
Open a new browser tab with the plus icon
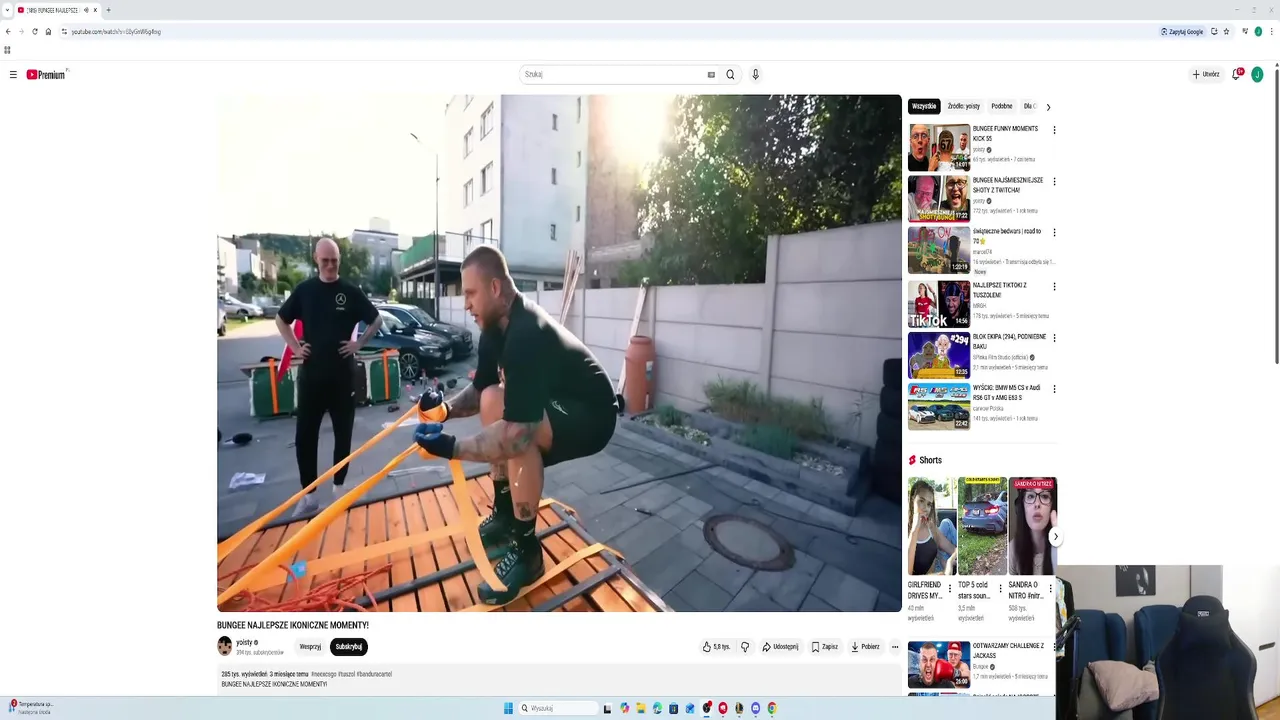[x=108, y=10]
